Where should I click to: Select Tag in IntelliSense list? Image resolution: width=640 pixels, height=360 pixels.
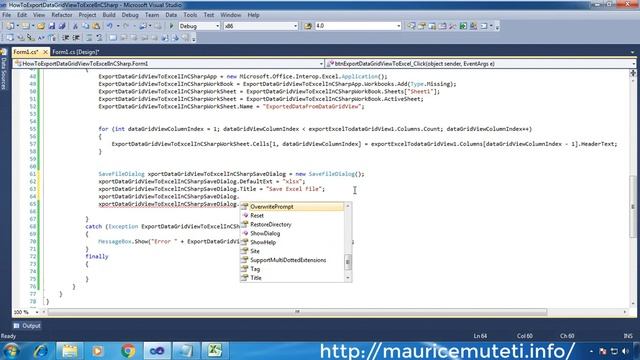pos(293,269)
